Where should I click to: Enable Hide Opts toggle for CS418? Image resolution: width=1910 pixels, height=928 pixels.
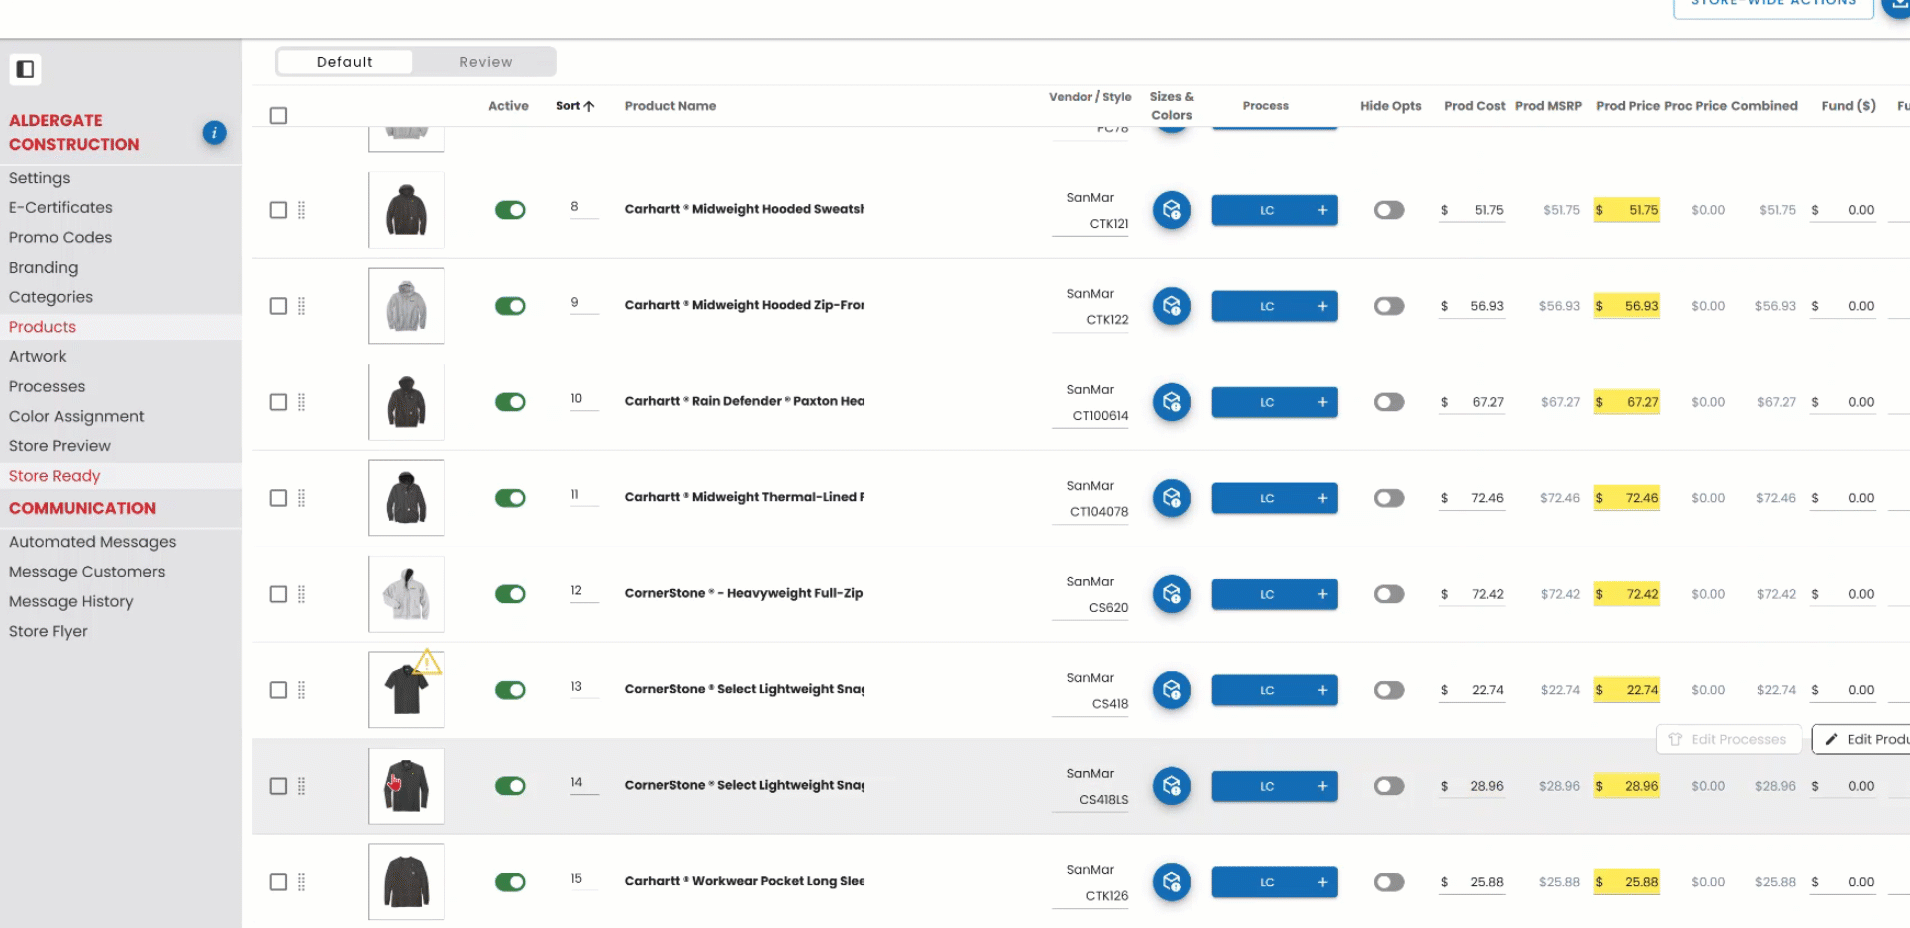tap(1388, 690)
